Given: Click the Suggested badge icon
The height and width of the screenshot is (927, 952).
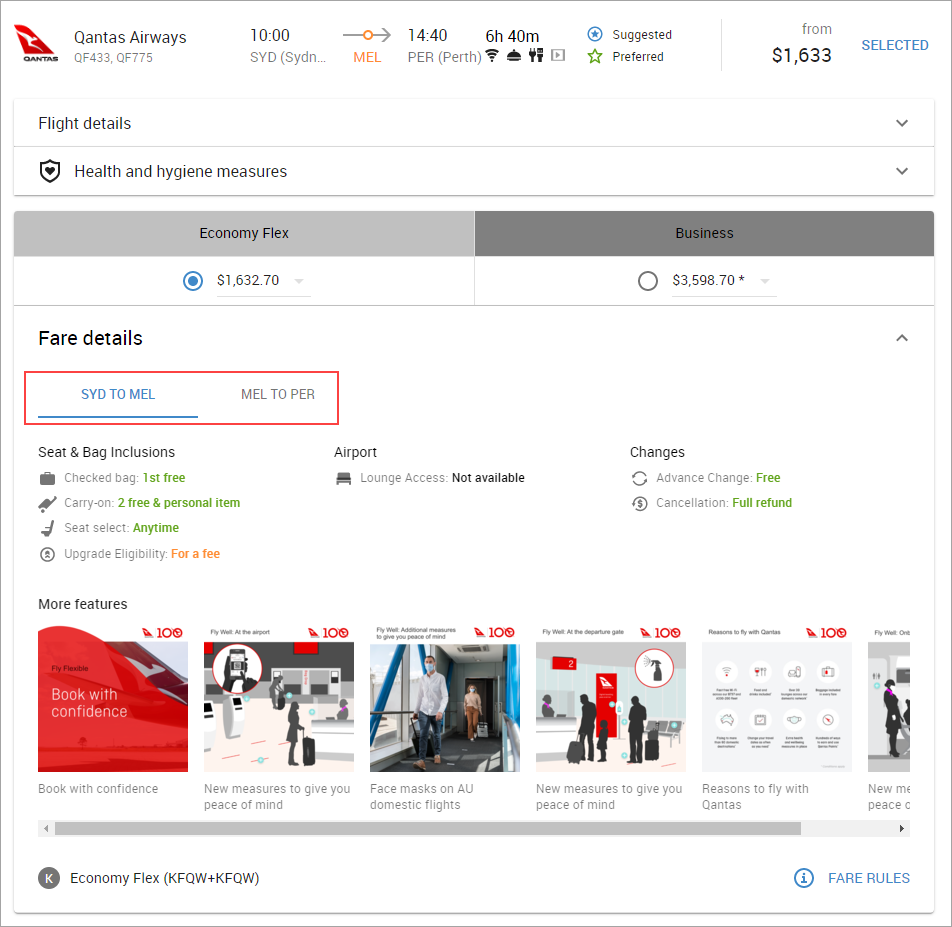Looking at the screenshot, I should [x=595, y=34].
